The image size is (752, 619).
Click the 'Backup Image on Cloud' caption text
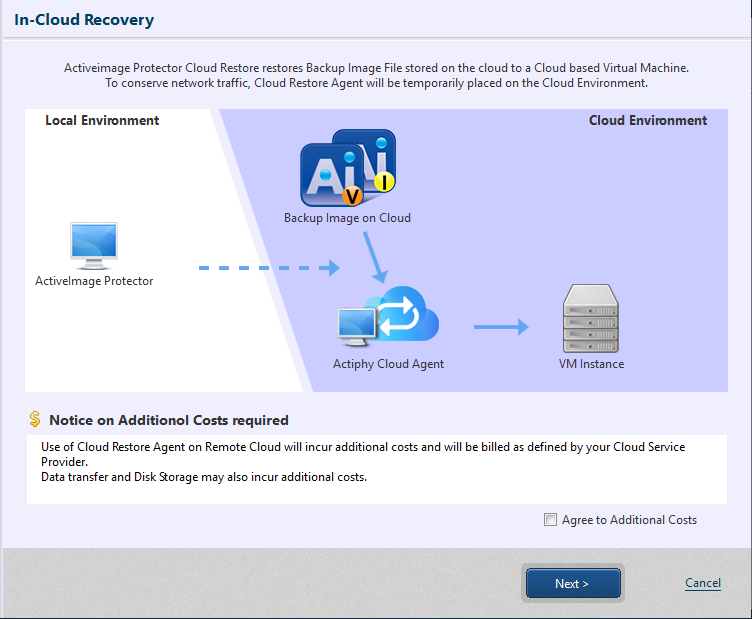(x=347, y=218)
